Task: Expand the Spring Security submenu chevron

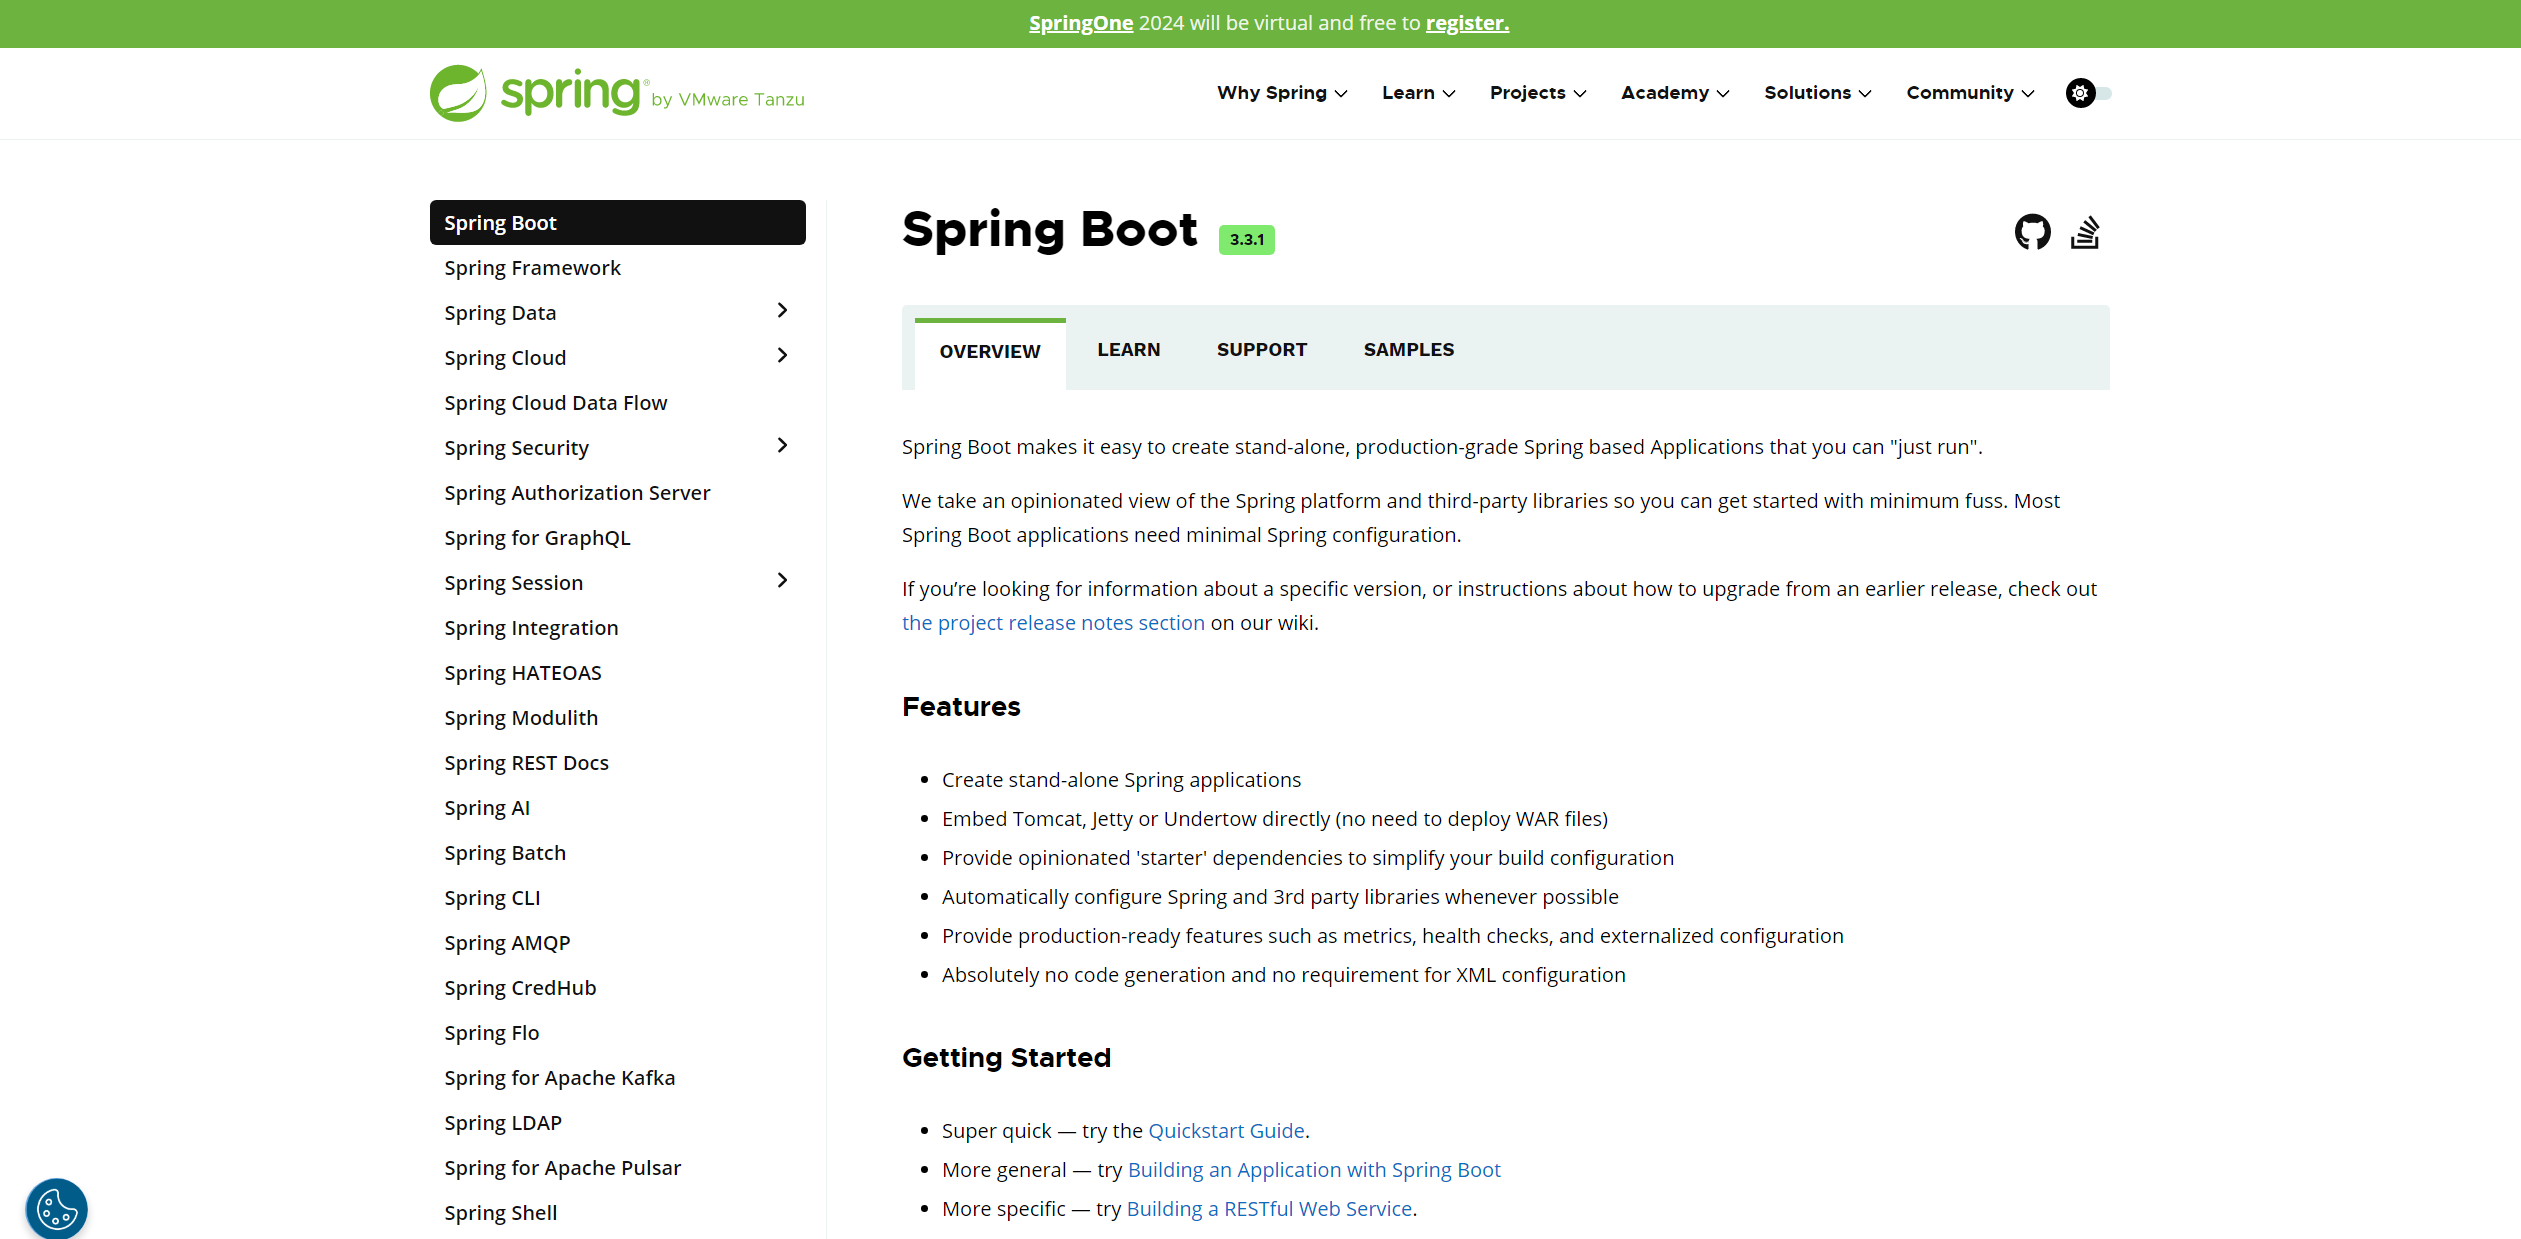Action: coord(782,446)
